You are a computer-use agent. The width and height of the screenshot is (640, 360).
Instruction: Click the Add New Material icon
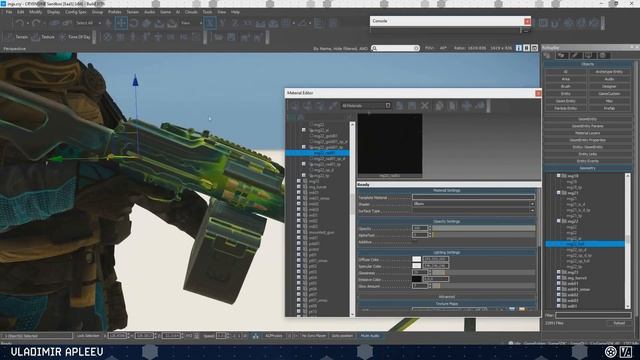coord(400,106)
